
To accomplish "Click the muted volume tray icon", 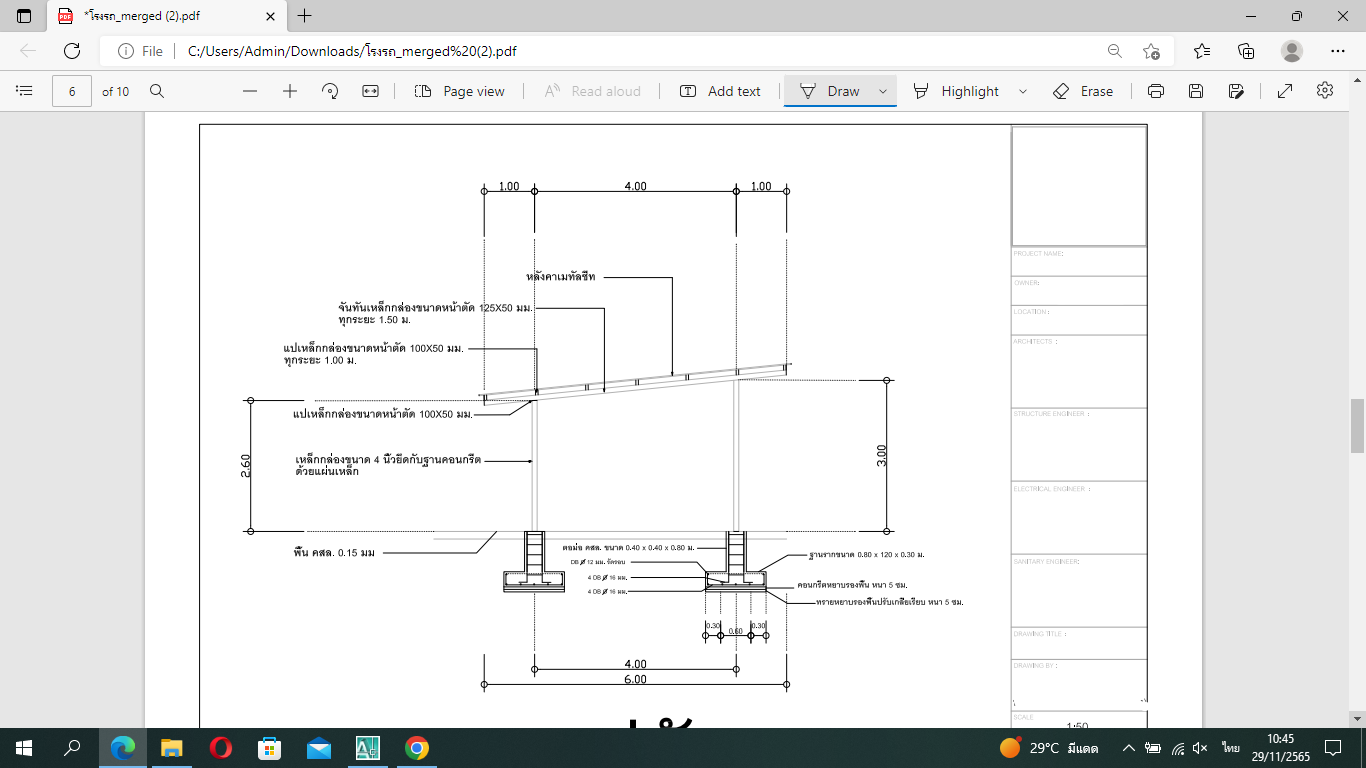I will point(1201,748).
